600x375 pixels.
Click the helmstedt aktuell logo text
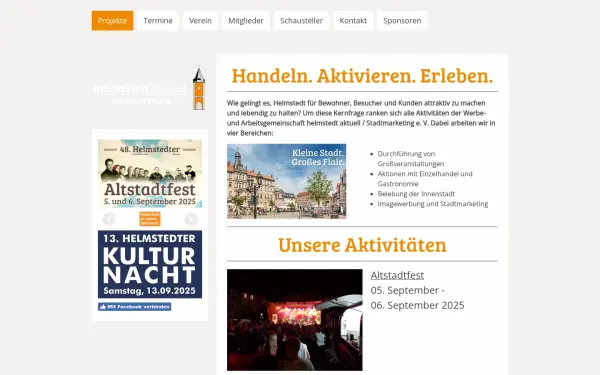140,93
